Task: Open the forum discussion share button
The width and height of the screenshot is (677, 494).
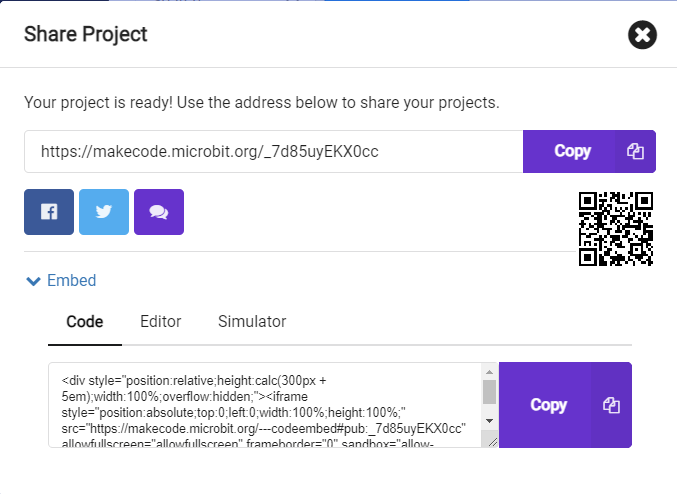Action: tap(159, 212)
